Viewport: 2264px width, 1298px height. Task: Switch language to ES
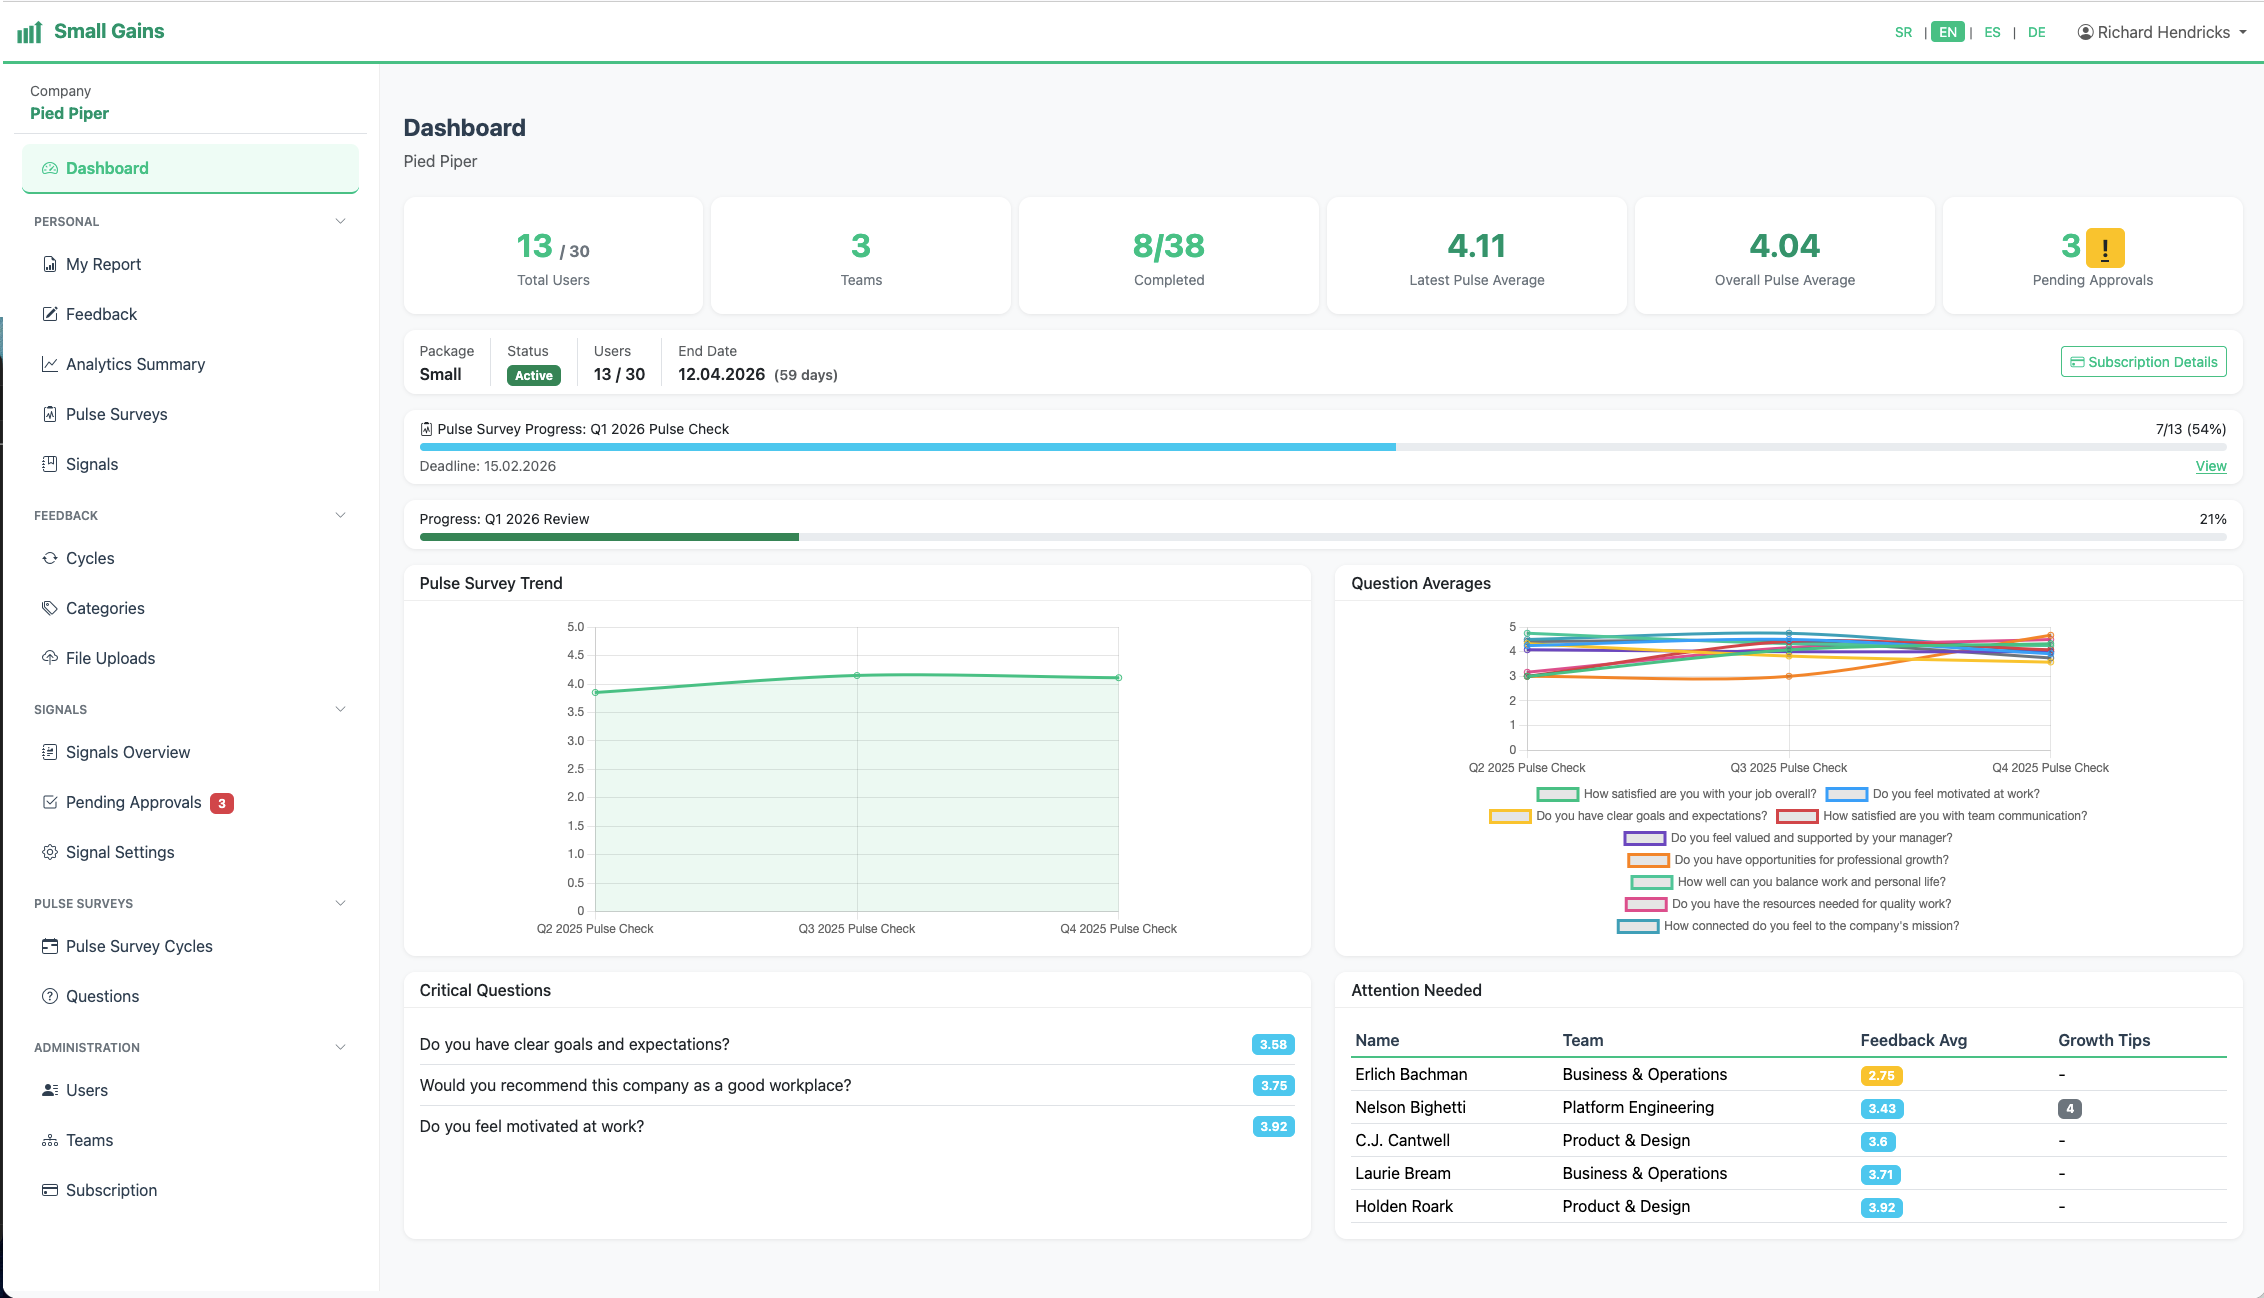click(1992, 32)
